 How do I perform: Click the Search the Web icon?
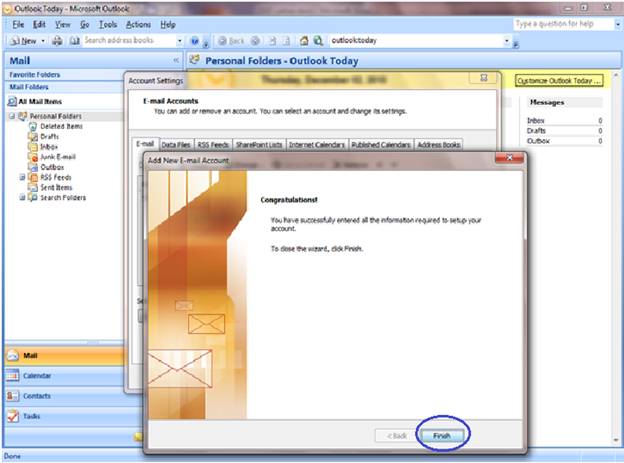318,40
